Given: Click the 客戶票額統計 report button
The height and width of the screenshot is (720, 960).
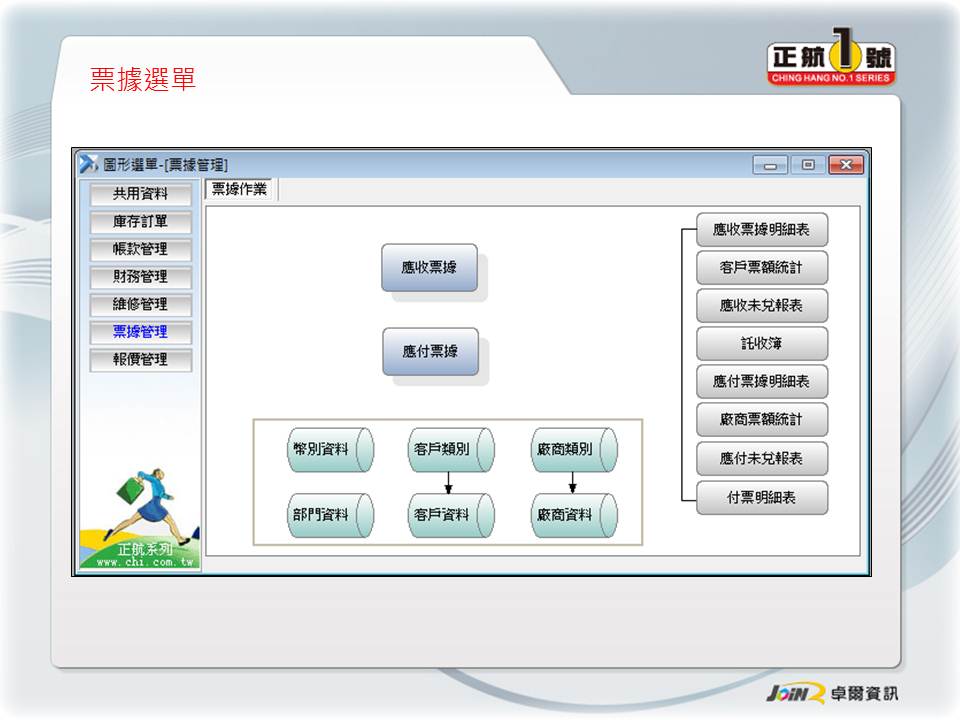Looking at the screenshot, I should pyautogui.click(x=762, y=268).
